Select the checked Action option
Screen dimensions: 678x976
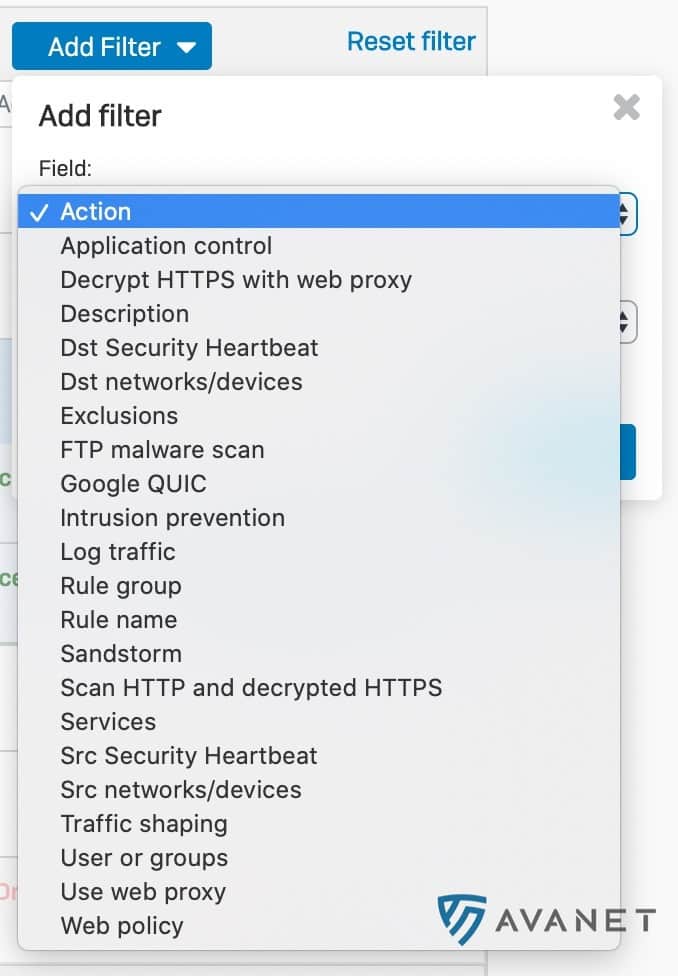pos(96,211)
